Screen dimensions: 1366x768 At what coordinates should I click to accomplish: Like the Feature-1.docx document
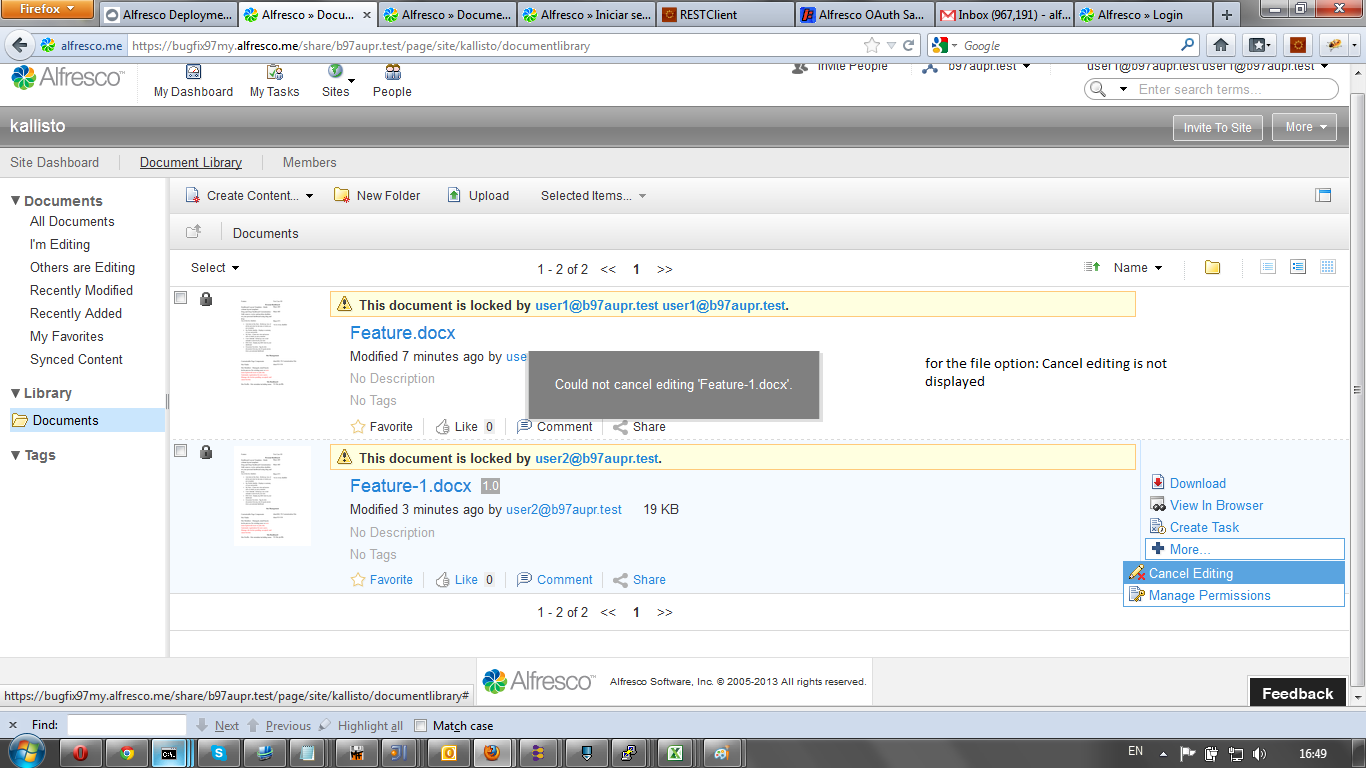point(457,579)
